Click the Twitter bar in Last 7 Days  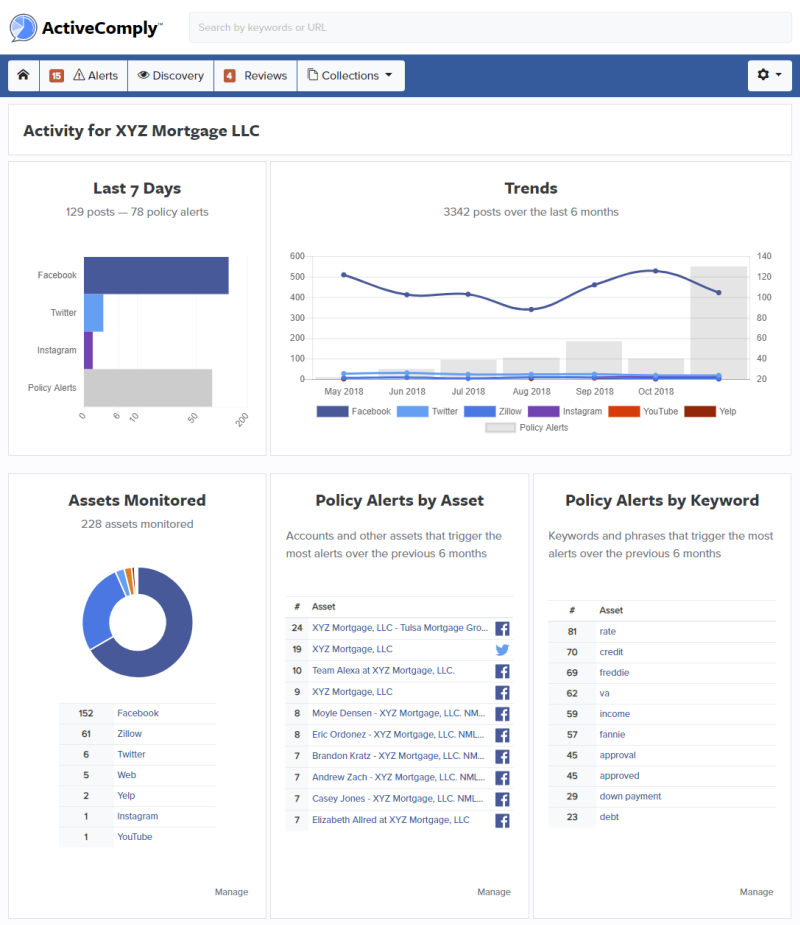[x=94, y=313]
